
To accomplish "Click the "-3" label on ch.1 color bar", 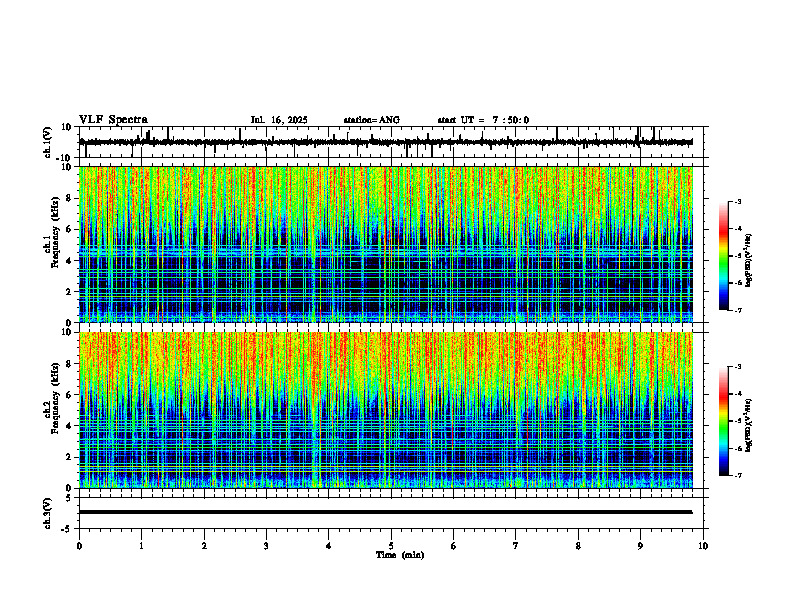I will pos(738,201).
